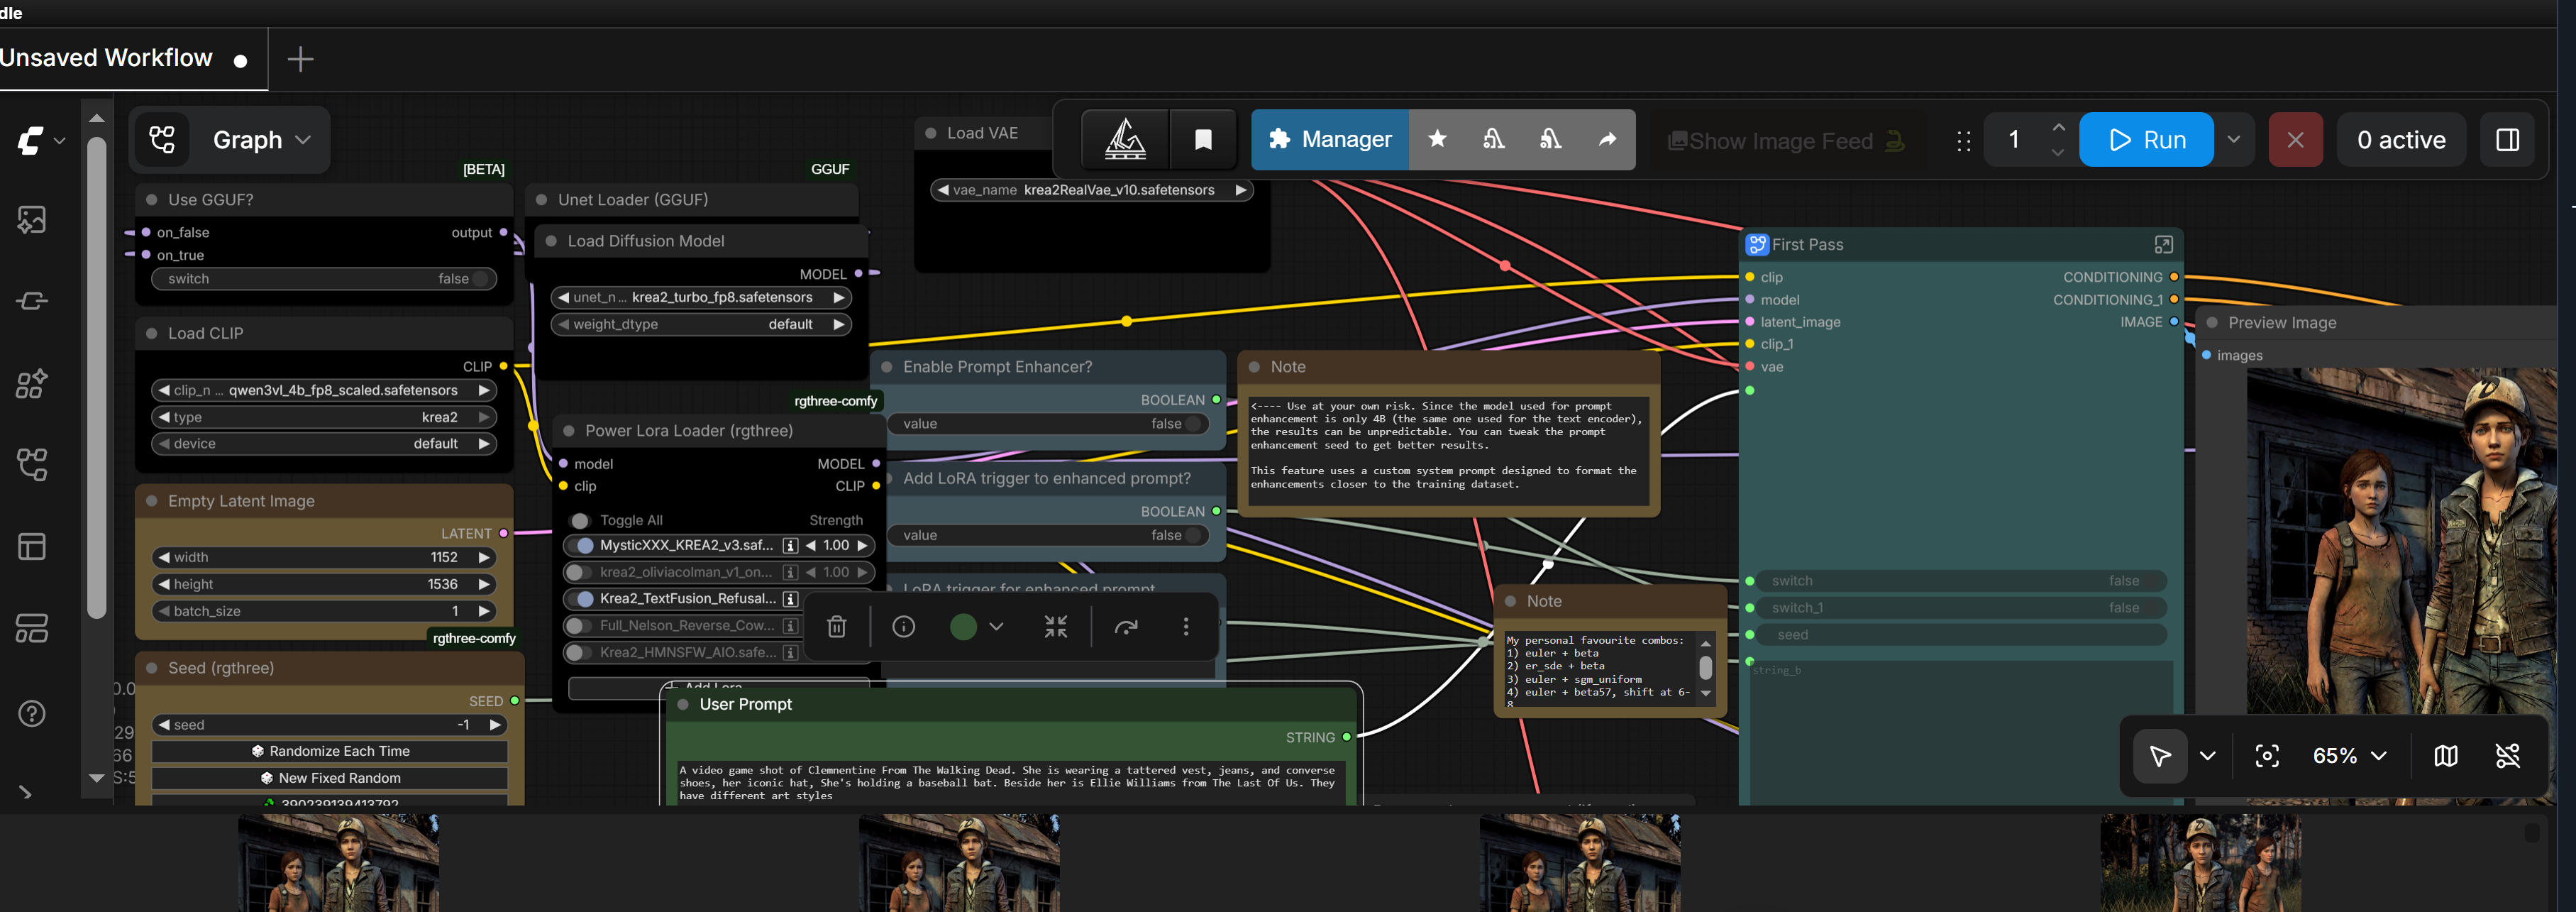Increase the width value arrow

484,558
